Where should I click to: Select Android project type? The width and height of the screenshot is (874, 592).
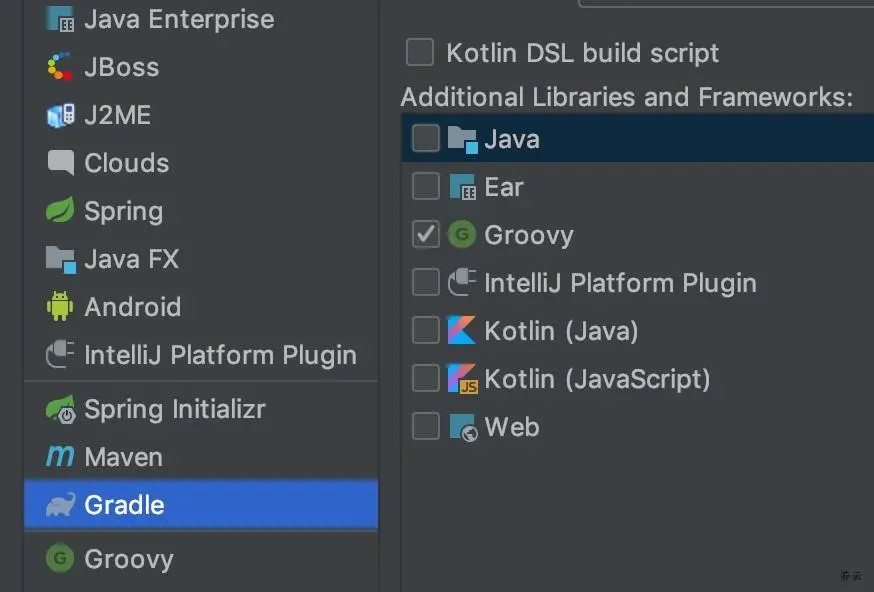click(x=201, y=307)
